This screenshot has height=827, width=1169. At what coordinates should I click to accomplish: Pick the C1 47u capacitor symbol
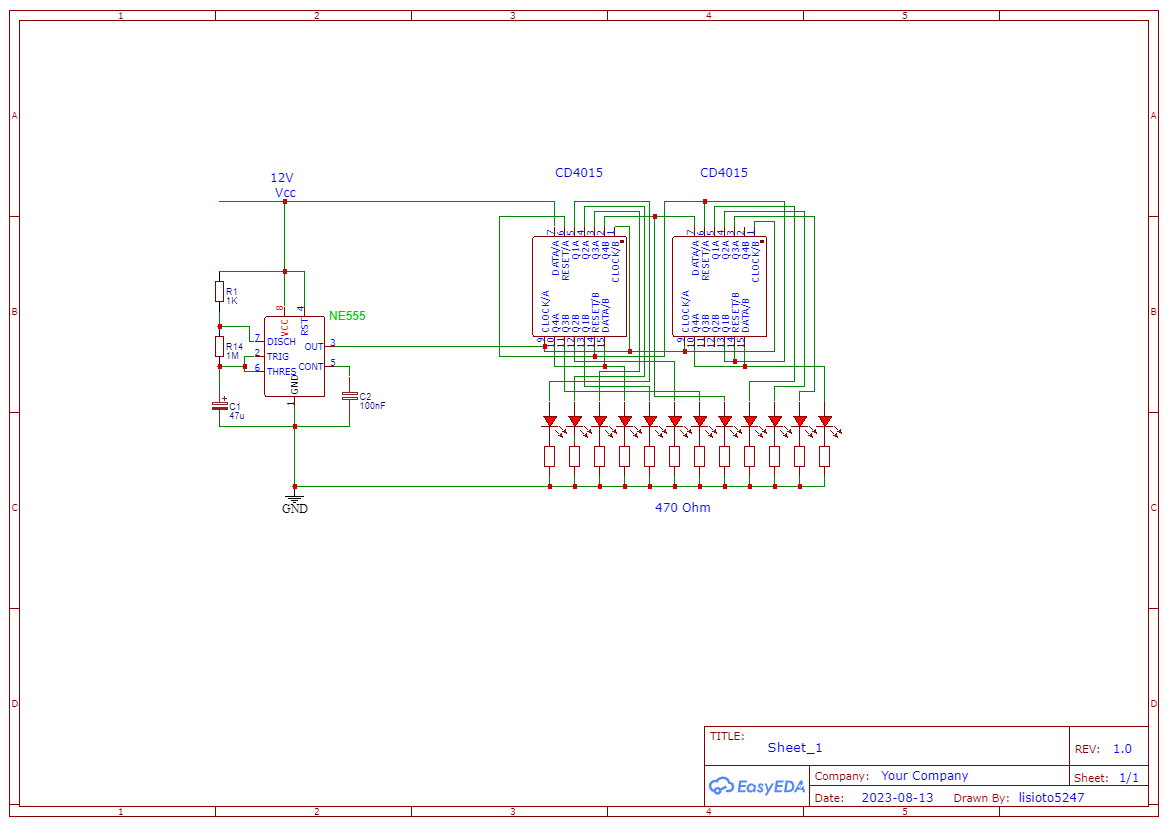click(x=219, y=405)
